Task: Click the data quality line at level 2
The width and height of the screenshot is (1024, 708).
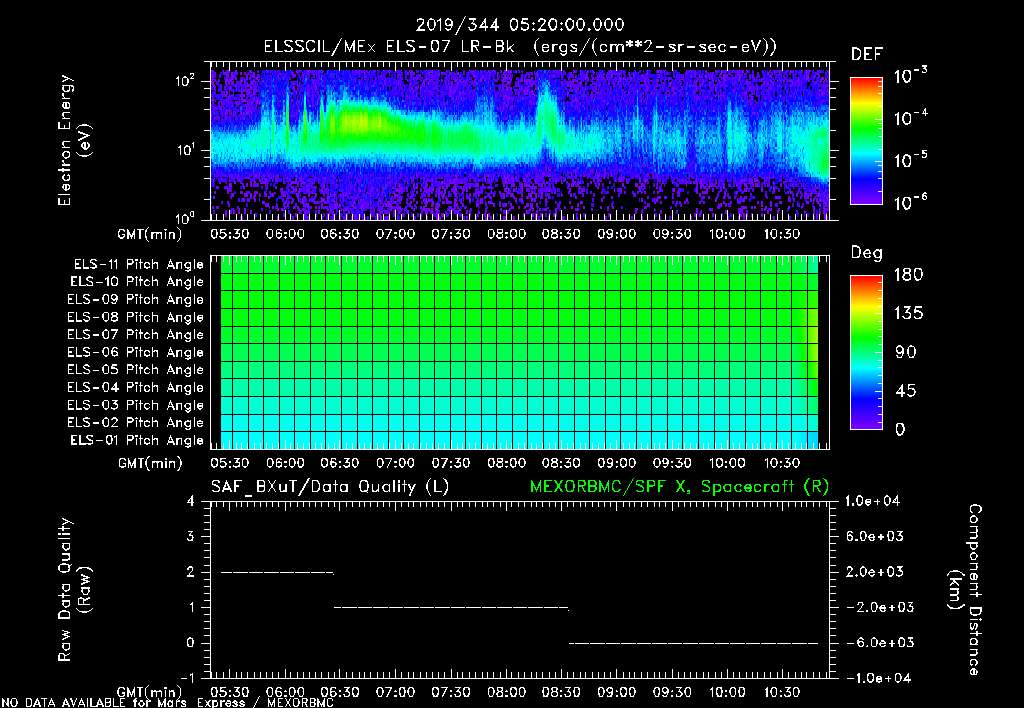Action: click(278, 572)
